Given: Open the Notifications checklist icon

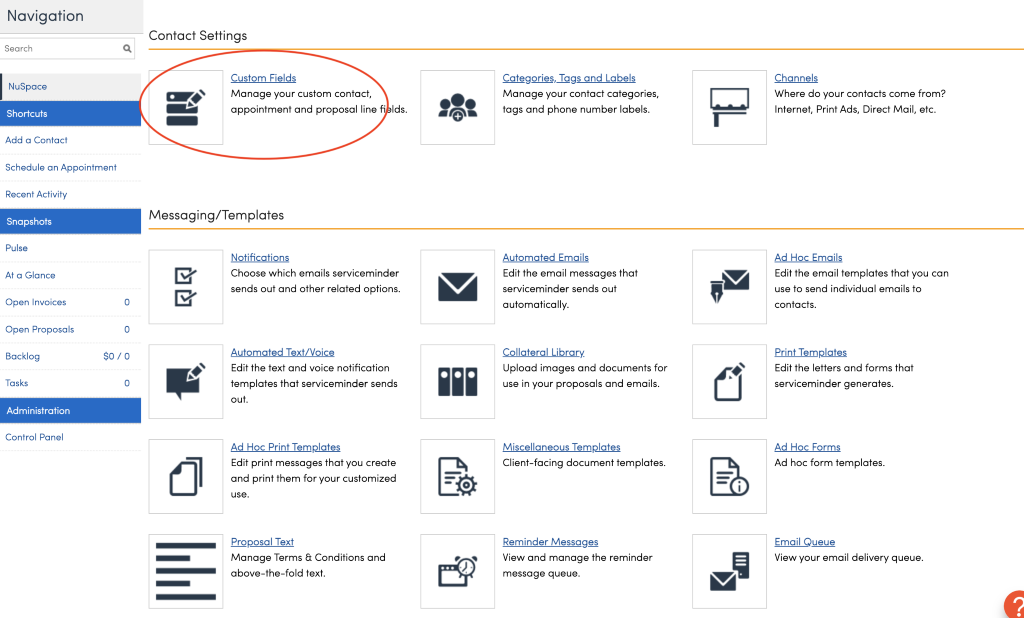Looking at the screenshot, I should pyautogui.click(x=185, y=287).
